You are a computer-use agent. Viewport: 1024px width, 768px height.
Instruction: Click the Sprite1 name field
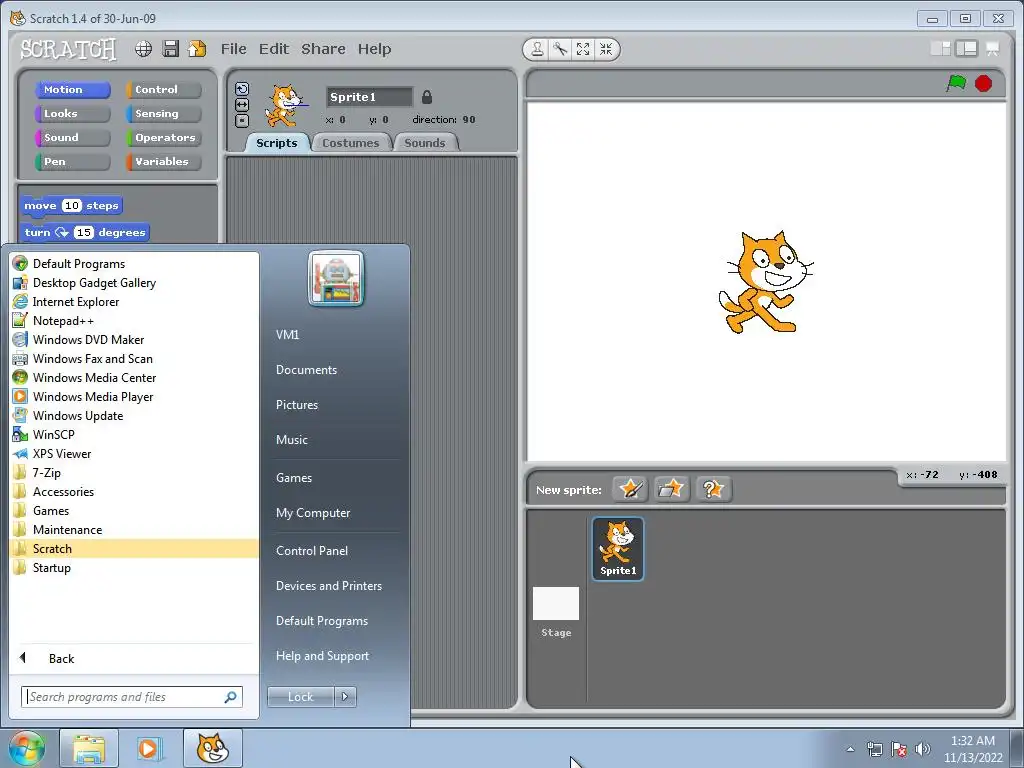click(369, 97)
